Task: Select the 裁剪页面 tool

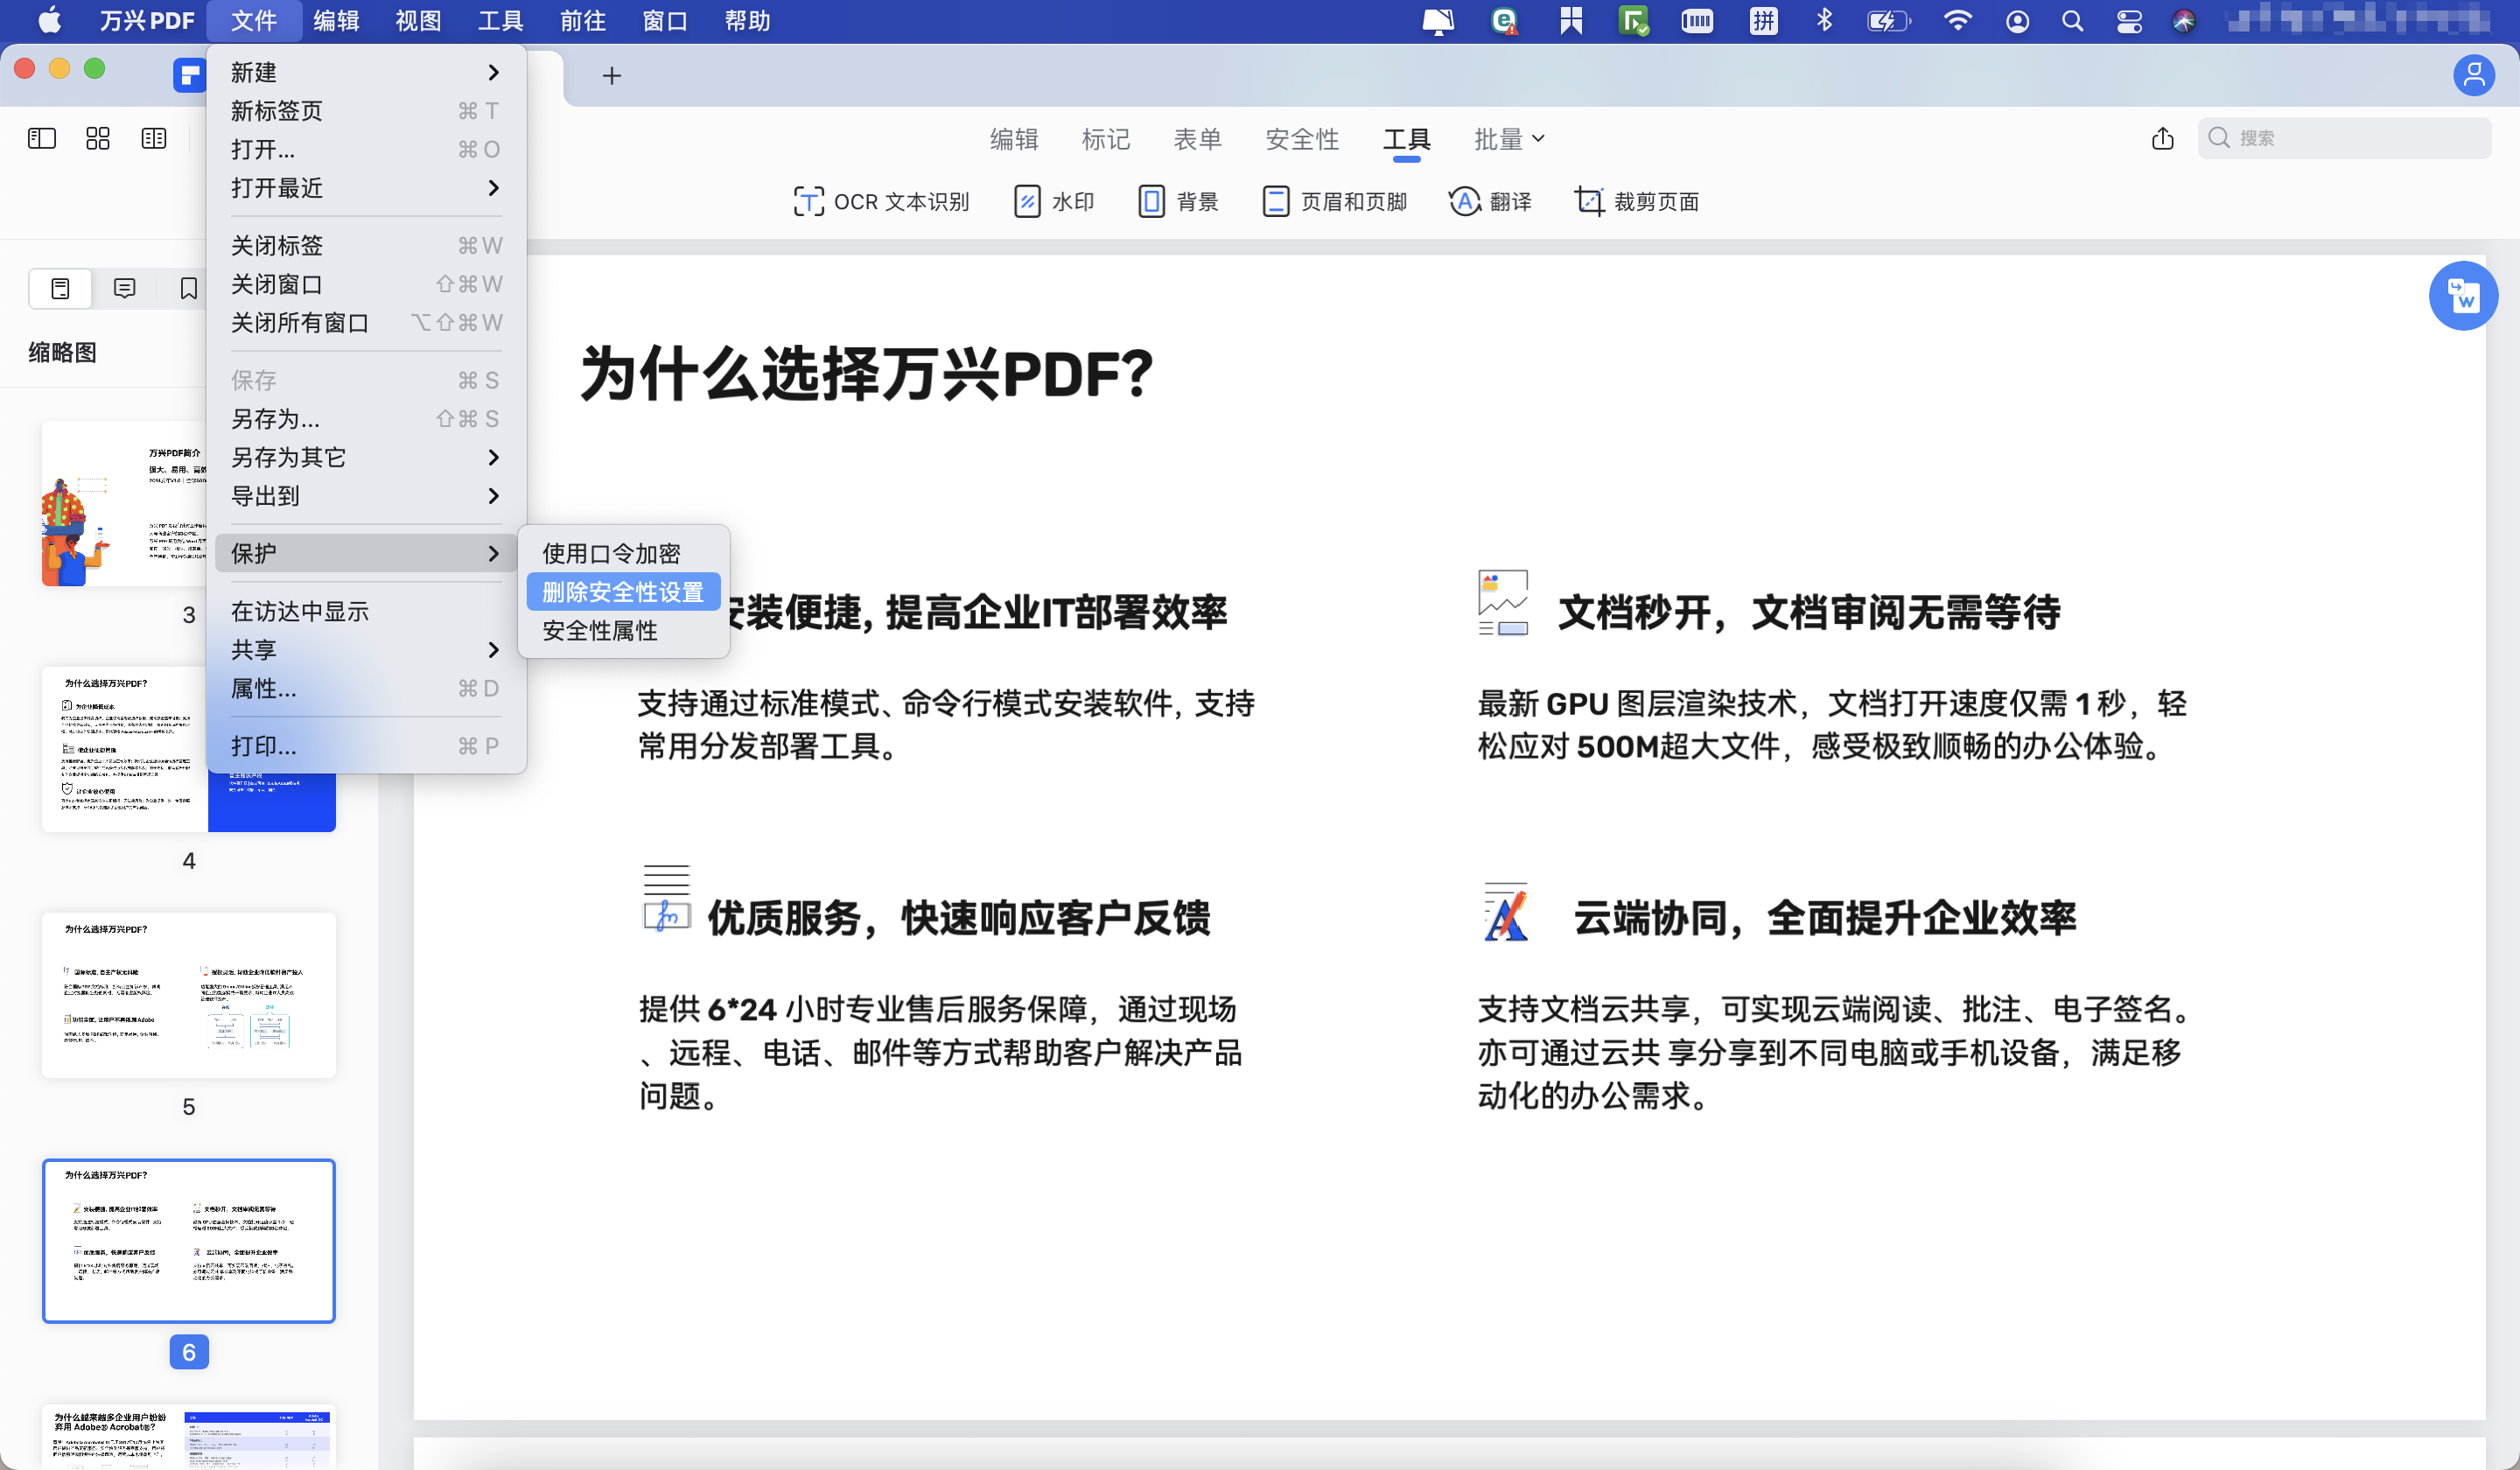Action: click(1637, 201)
